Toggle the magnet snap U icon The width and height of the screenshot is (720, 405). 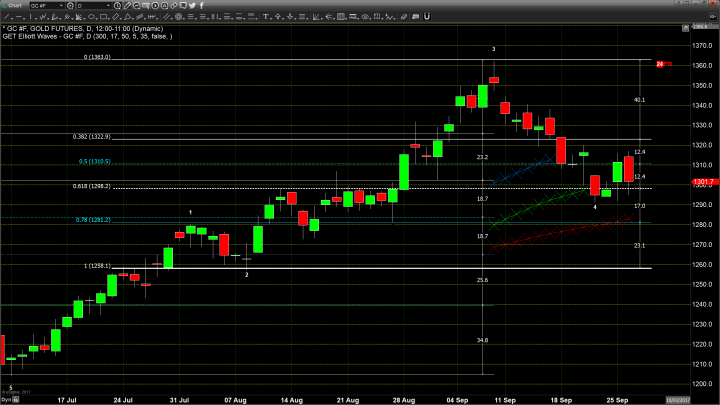pos(427,17)
